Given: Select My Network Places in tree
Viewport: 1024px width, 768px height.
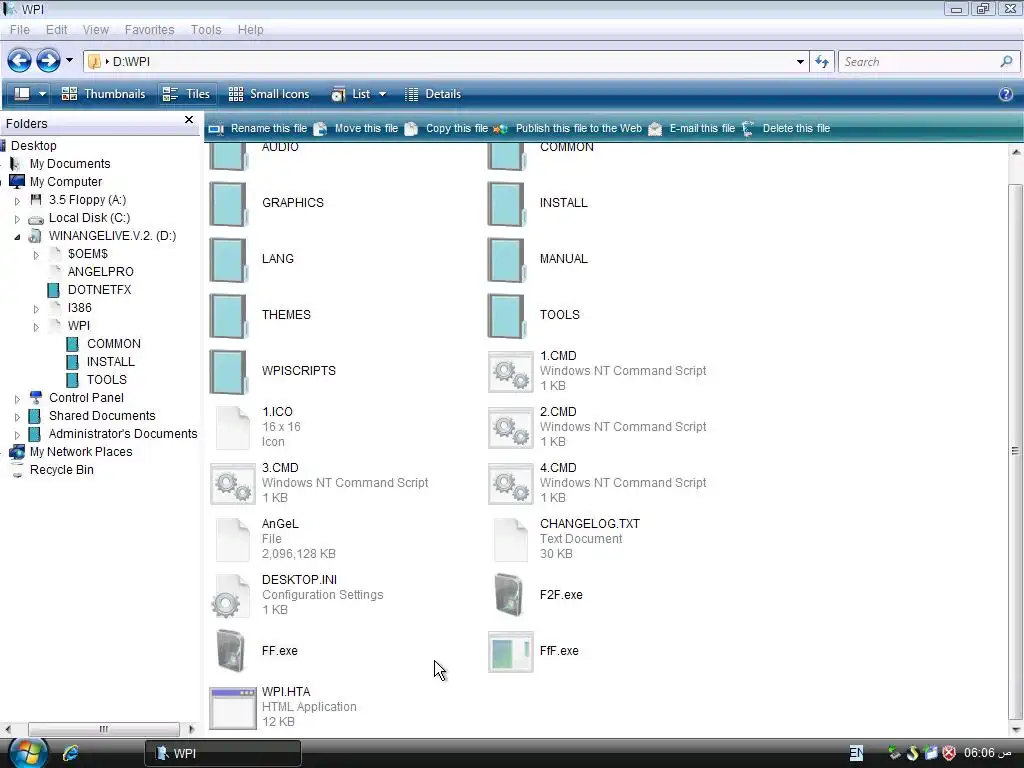Looking at the screenshot, I should click(81, 451).
